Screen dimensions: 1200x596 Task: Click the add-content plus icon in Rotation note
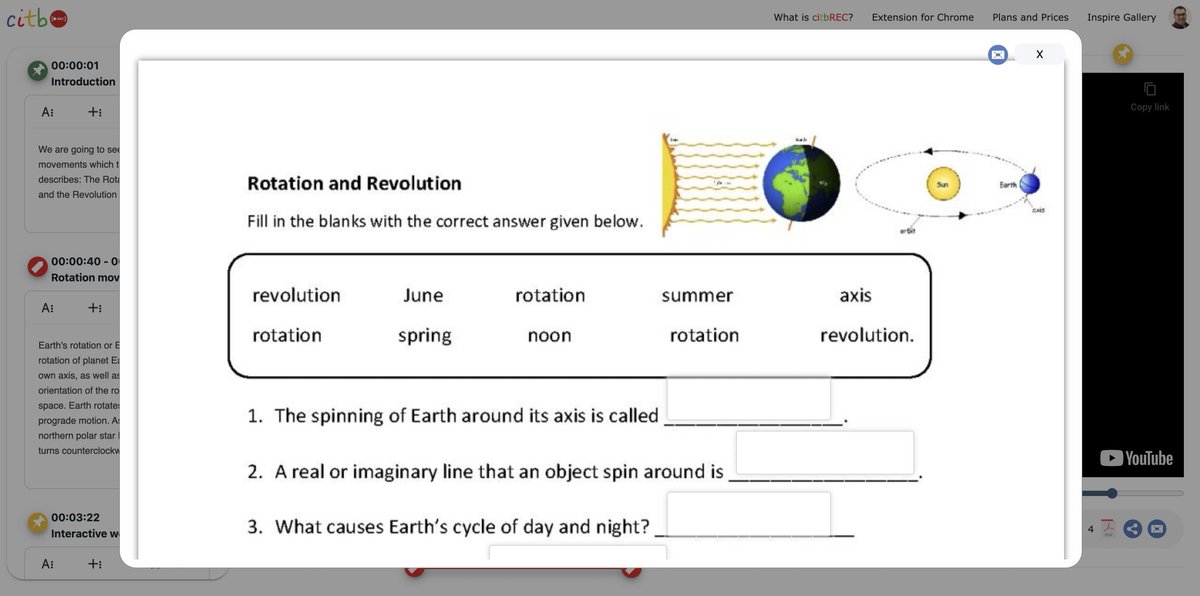(x=94, y=308)
